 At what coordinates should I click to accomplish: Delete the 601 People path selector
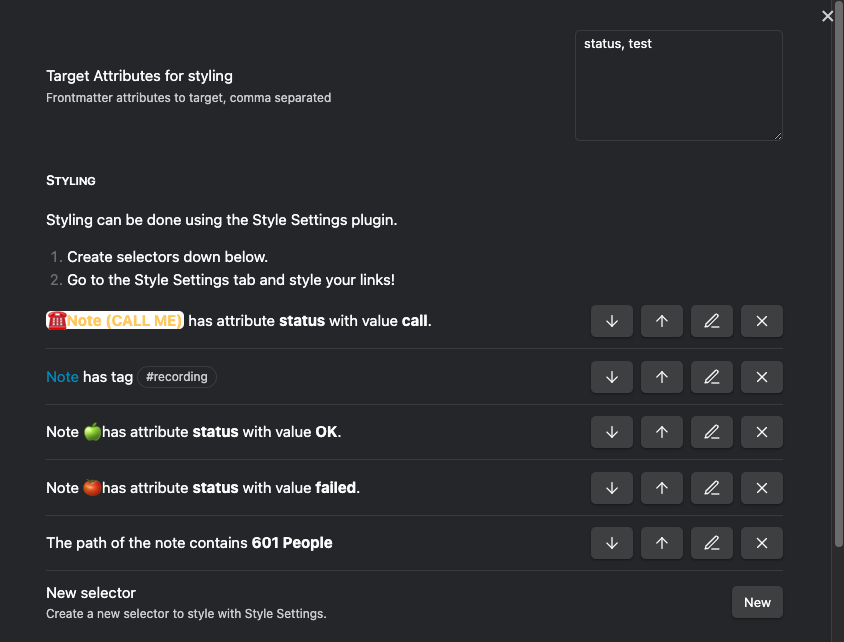(x=762, y=543)
